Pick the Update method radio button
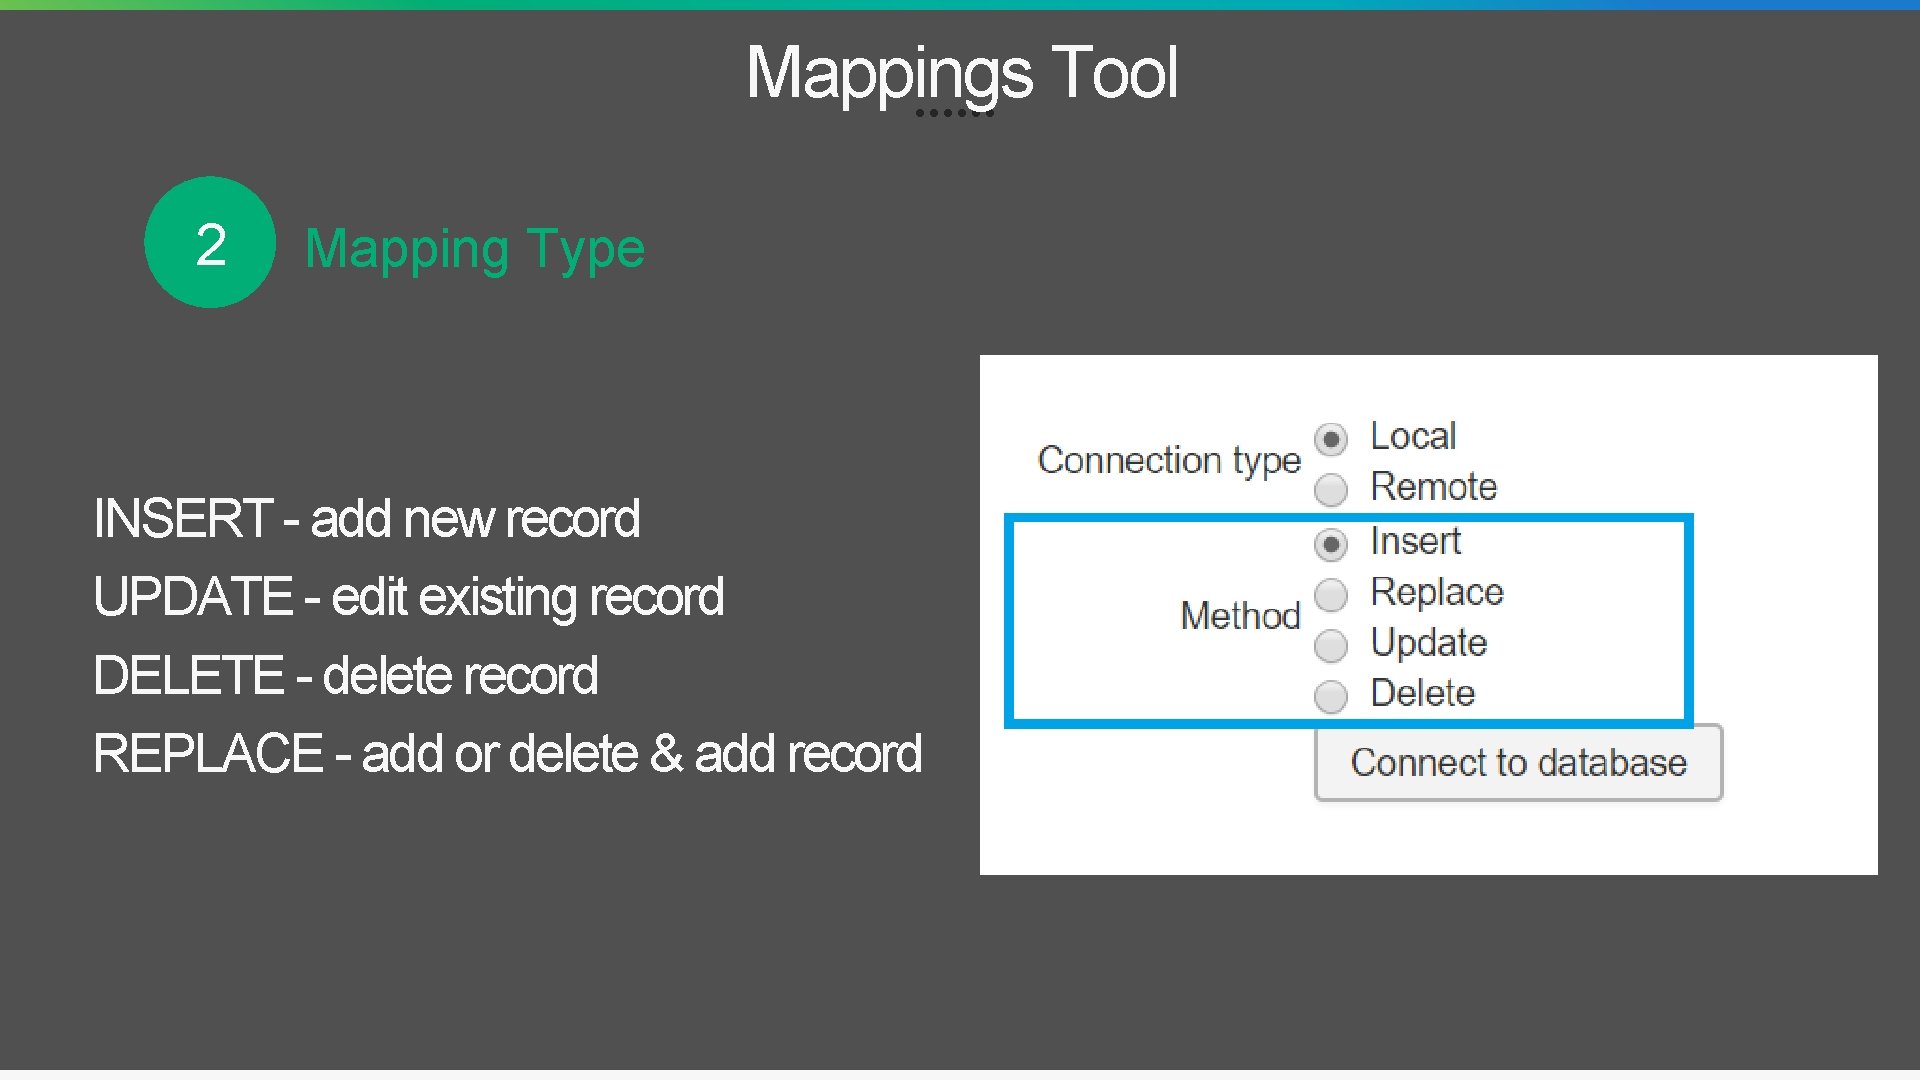This screenshot has height=1080, width=1920. [1331, 646]
